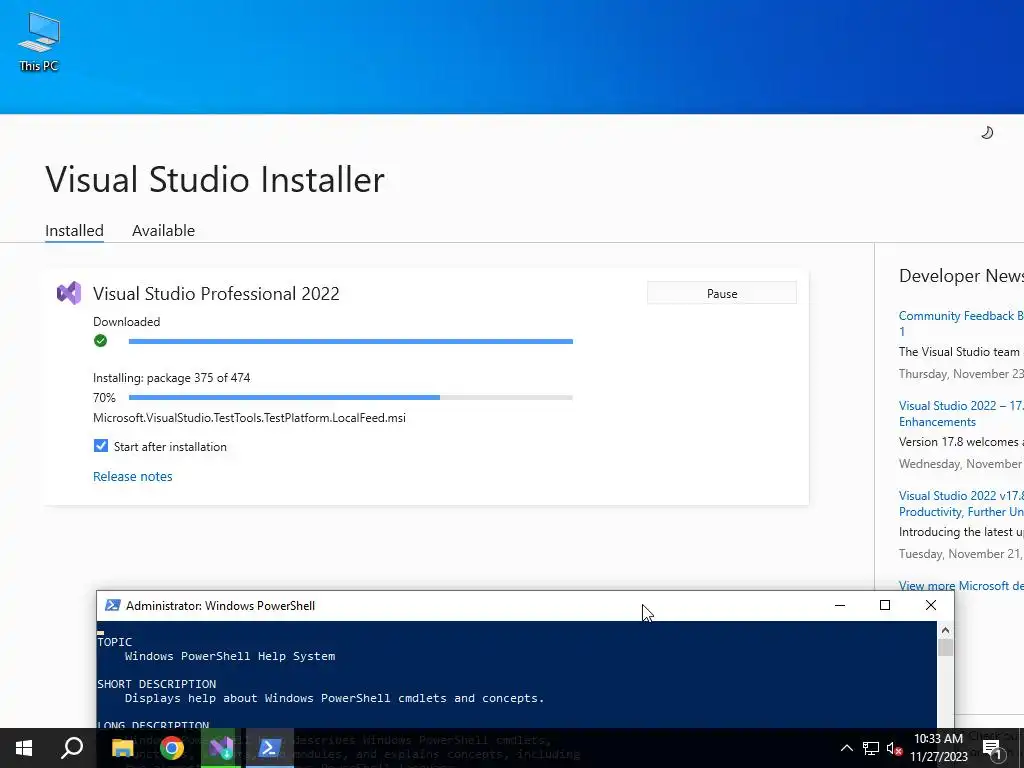Open the clock showing 10:33 AM

click(938, 748)
